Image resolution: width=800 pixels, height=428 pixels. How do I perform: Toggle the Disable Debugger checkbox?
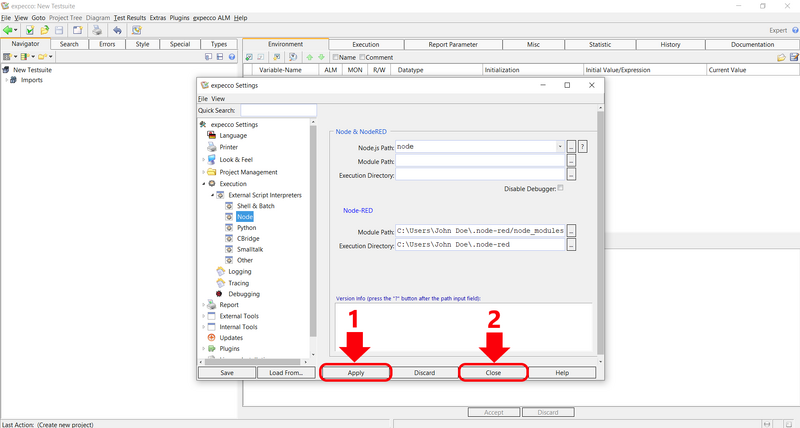tap(560, 188)
